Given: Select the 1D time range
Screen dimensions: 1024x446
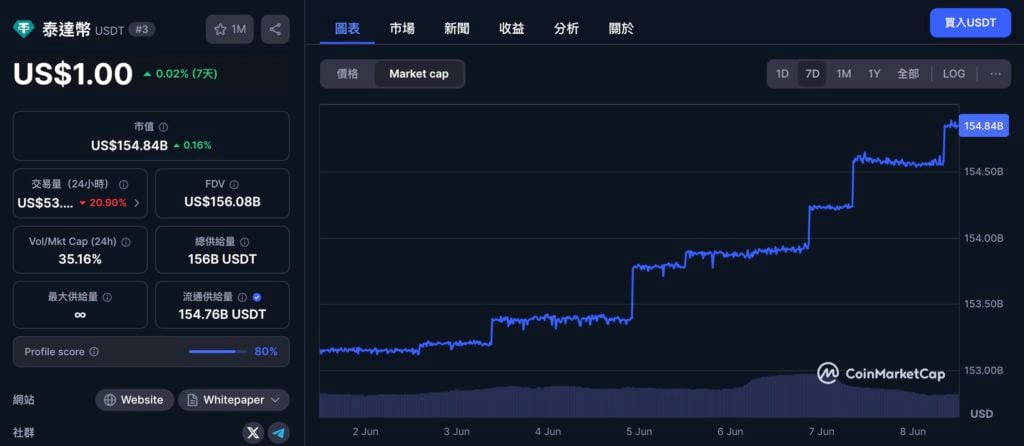Looking at the screenshot, I should [x=782, y=74].
